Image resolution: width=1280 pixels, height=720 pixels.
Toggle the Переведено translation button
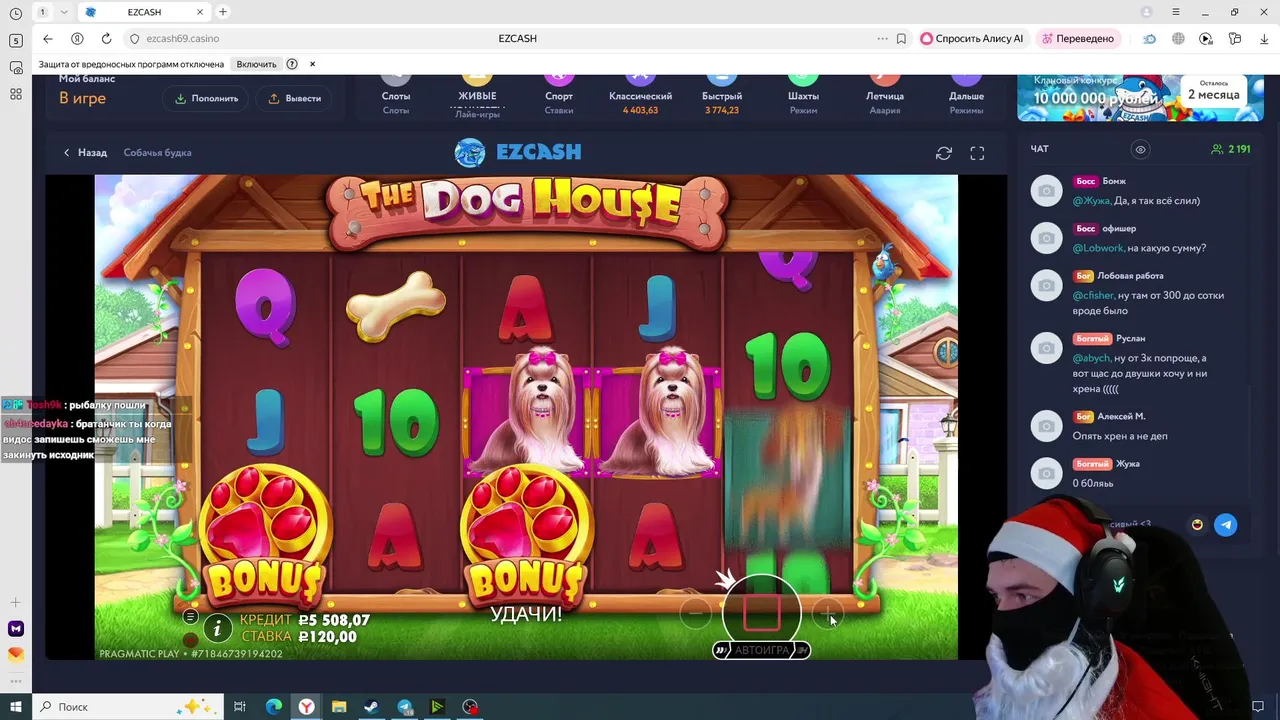coord(1078,38)
